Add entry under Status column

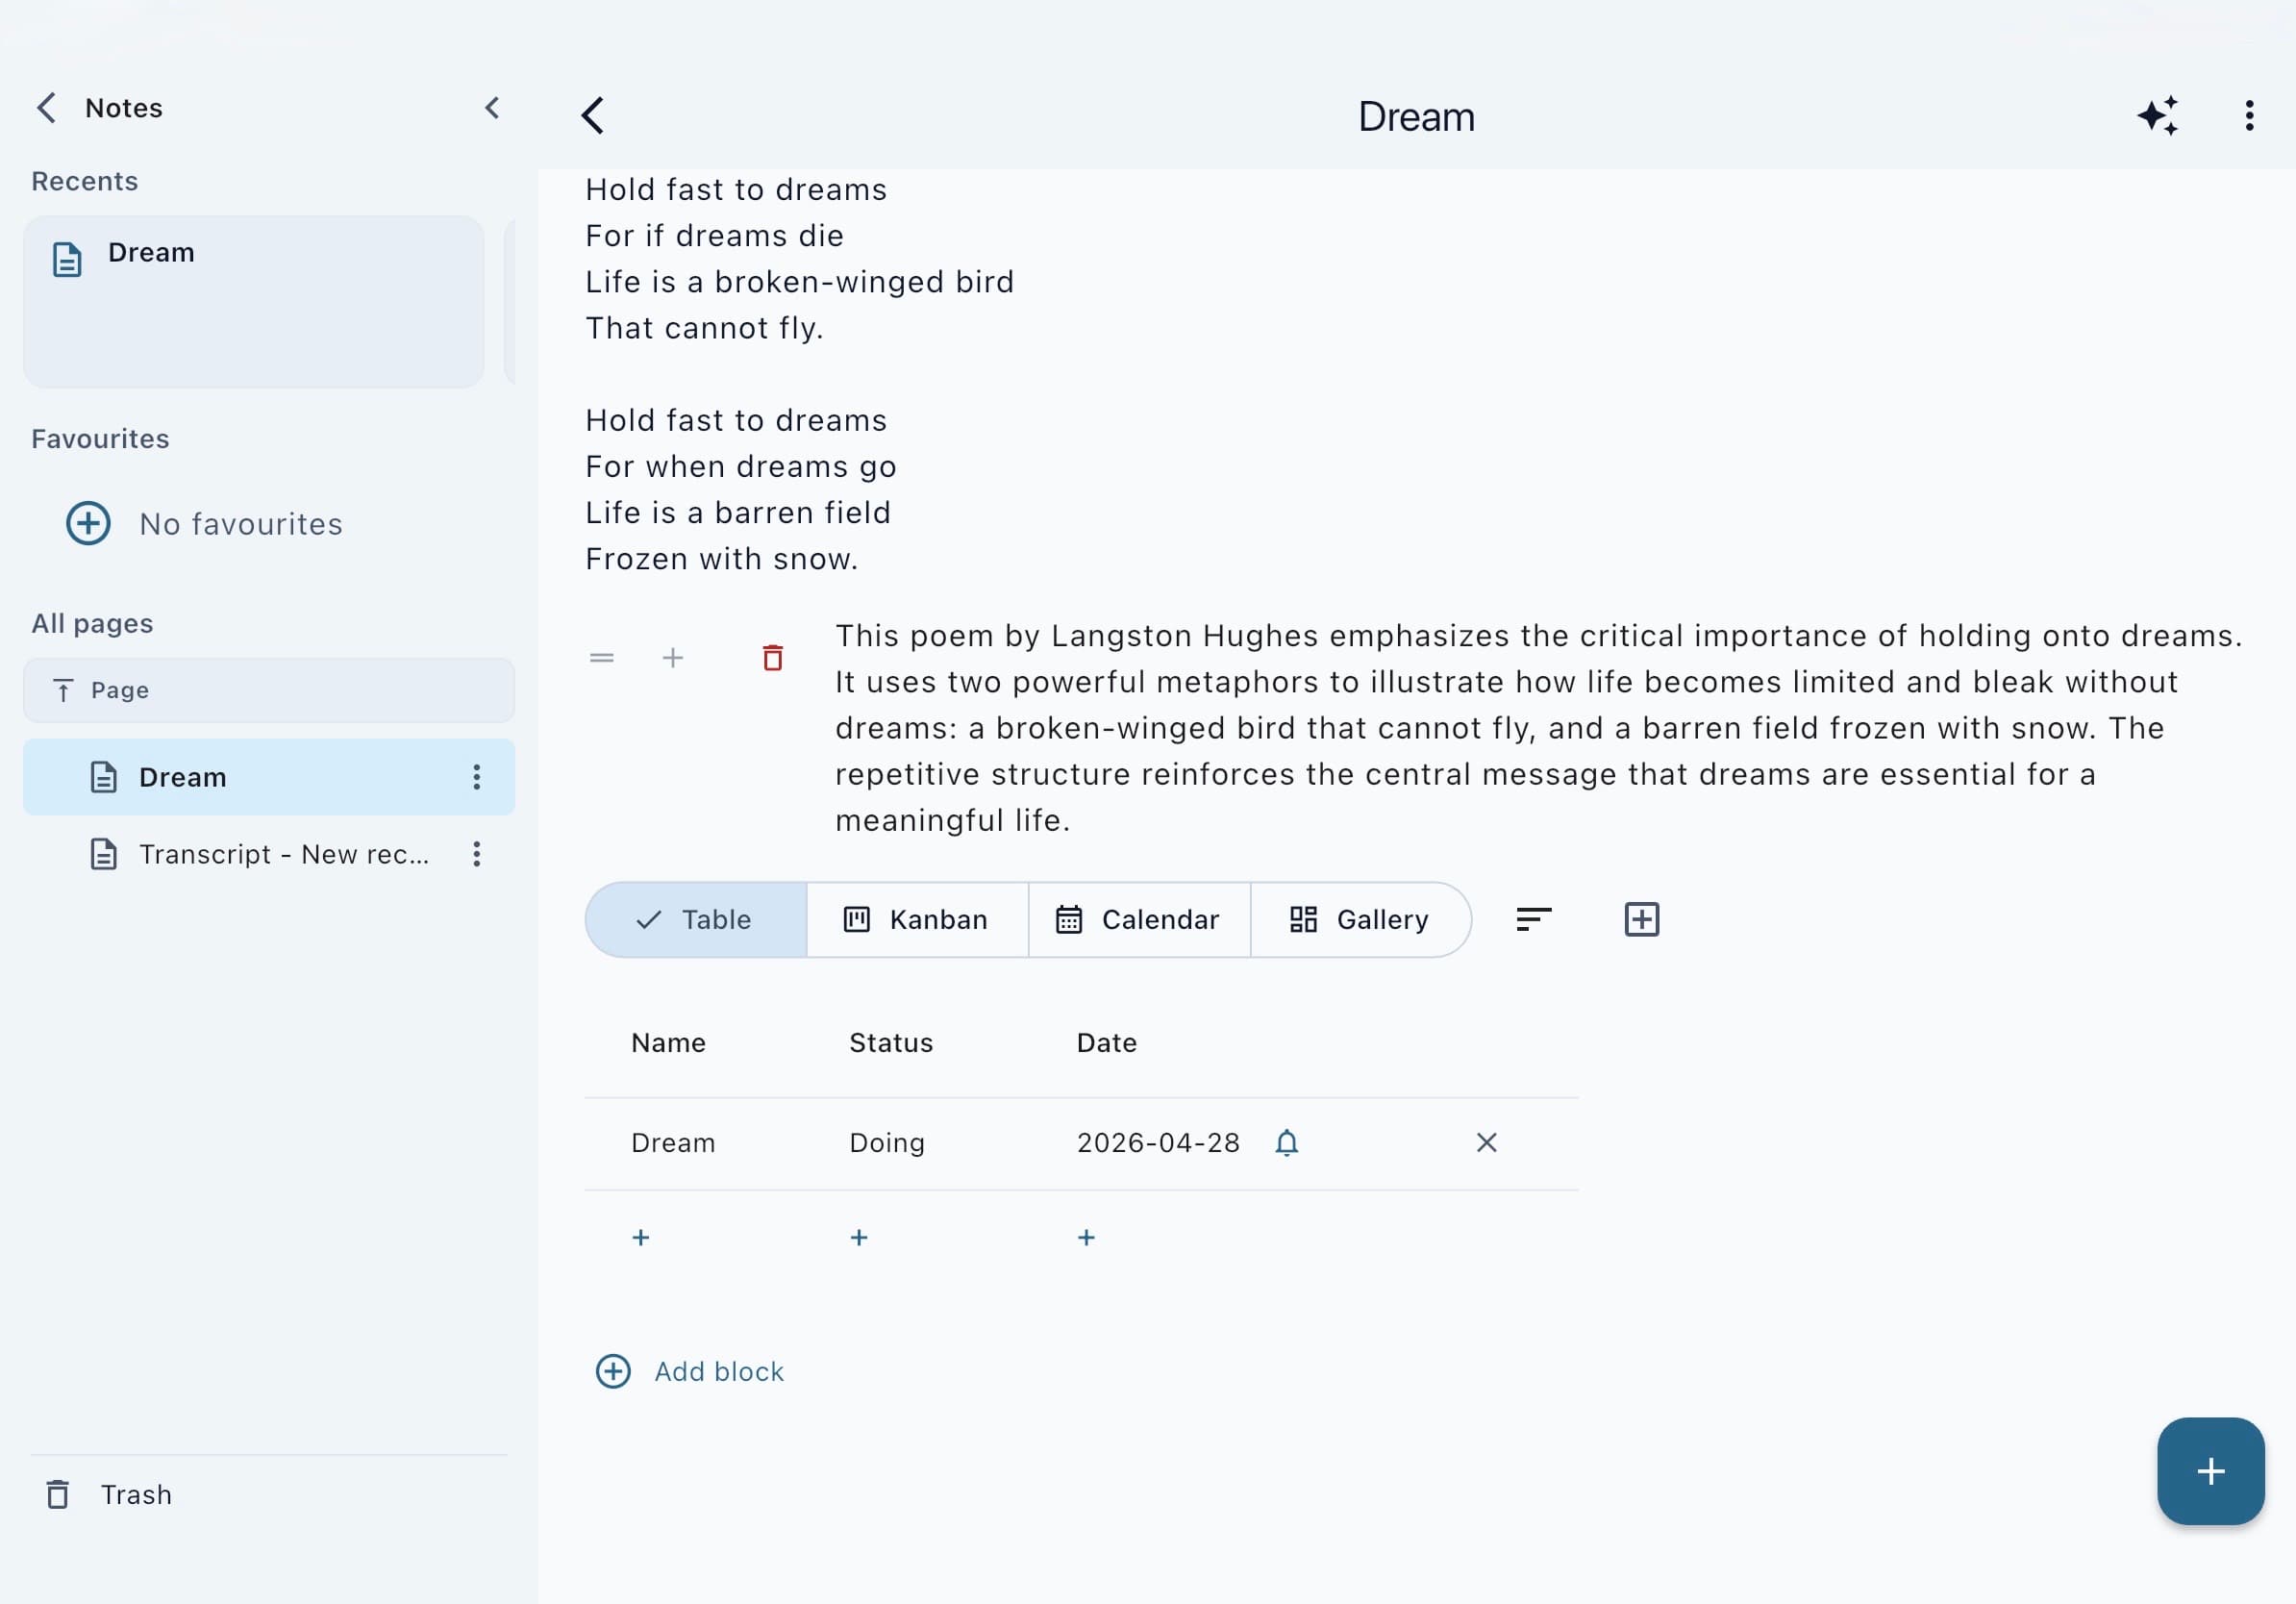(859, 1238)
